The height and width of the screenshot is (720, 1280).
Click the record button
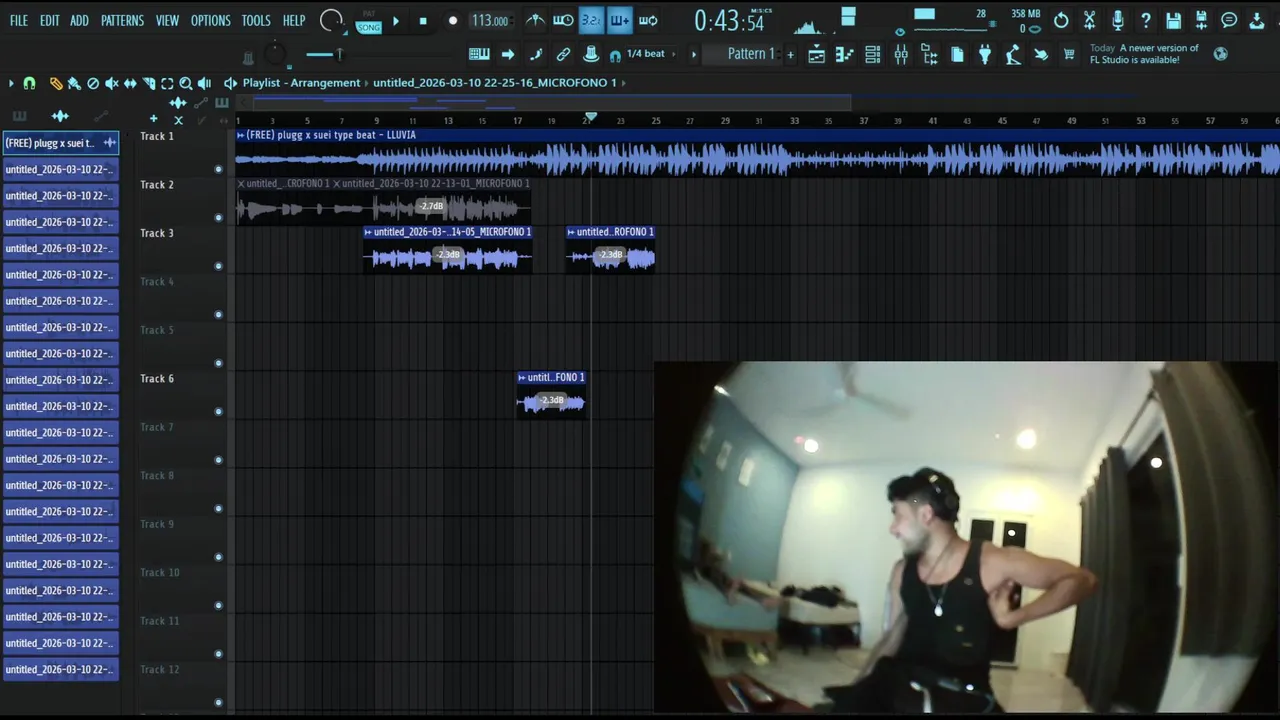[452, 20]
